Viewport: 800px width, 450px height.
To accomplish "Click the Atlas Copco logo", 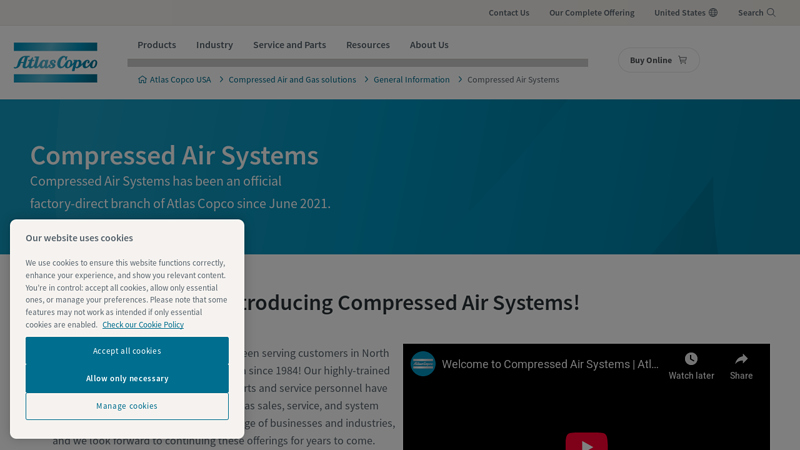I will point(56,62).
